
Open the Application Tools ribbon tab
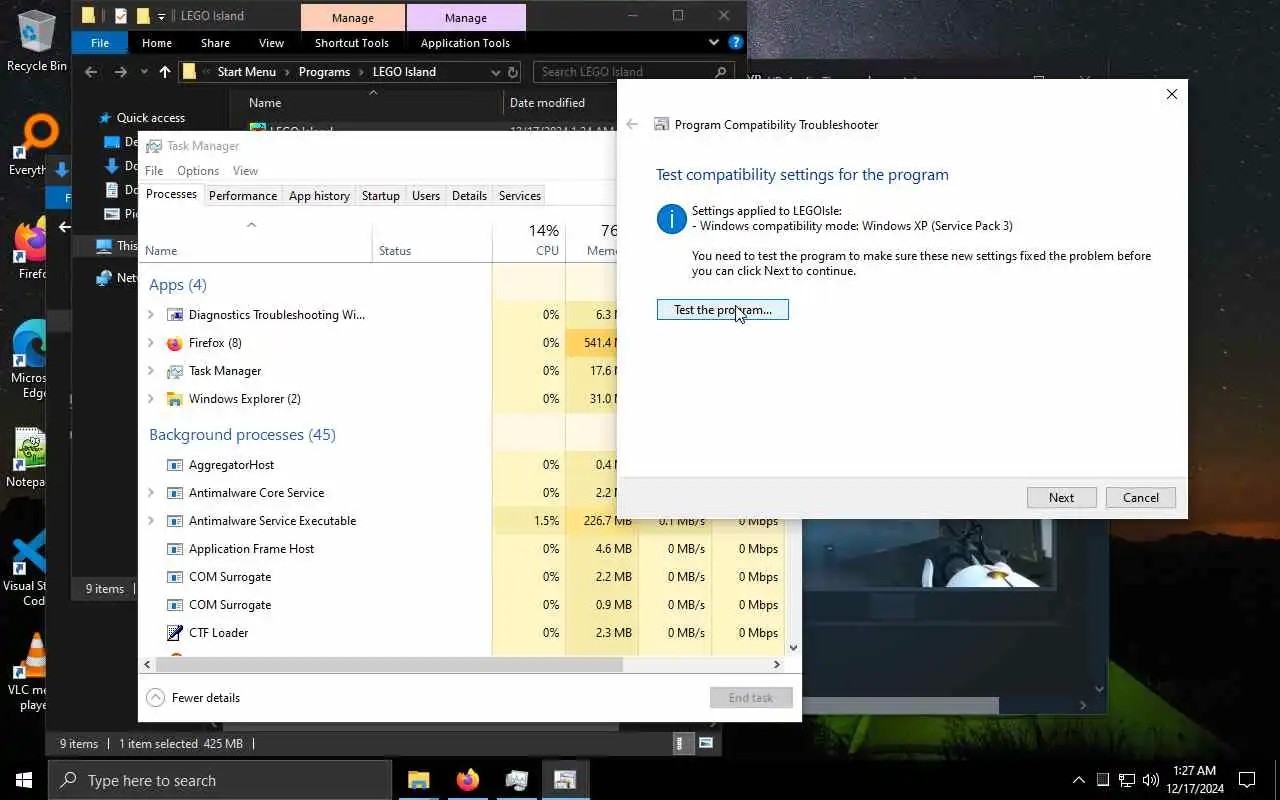pyautogui.click(x=465, y=43)
